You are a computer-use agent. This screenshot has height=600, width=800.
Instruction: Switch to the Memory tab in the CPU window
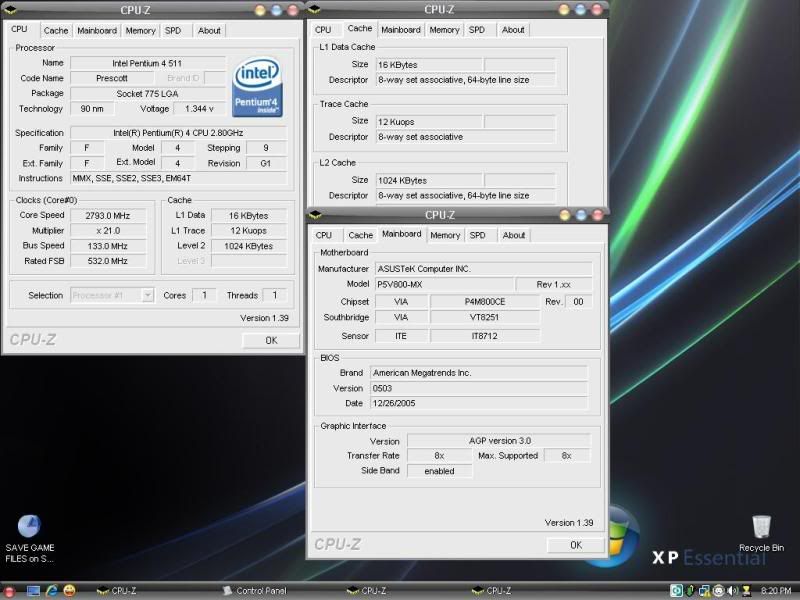(x=140, y=30)
